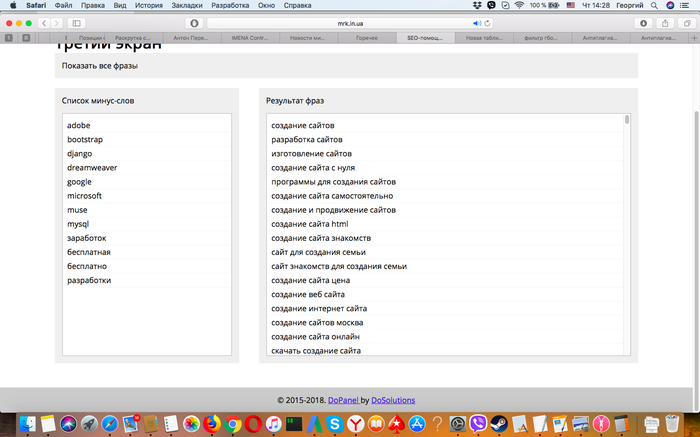Follow the DoPanel link in footer

pos(342,400)
